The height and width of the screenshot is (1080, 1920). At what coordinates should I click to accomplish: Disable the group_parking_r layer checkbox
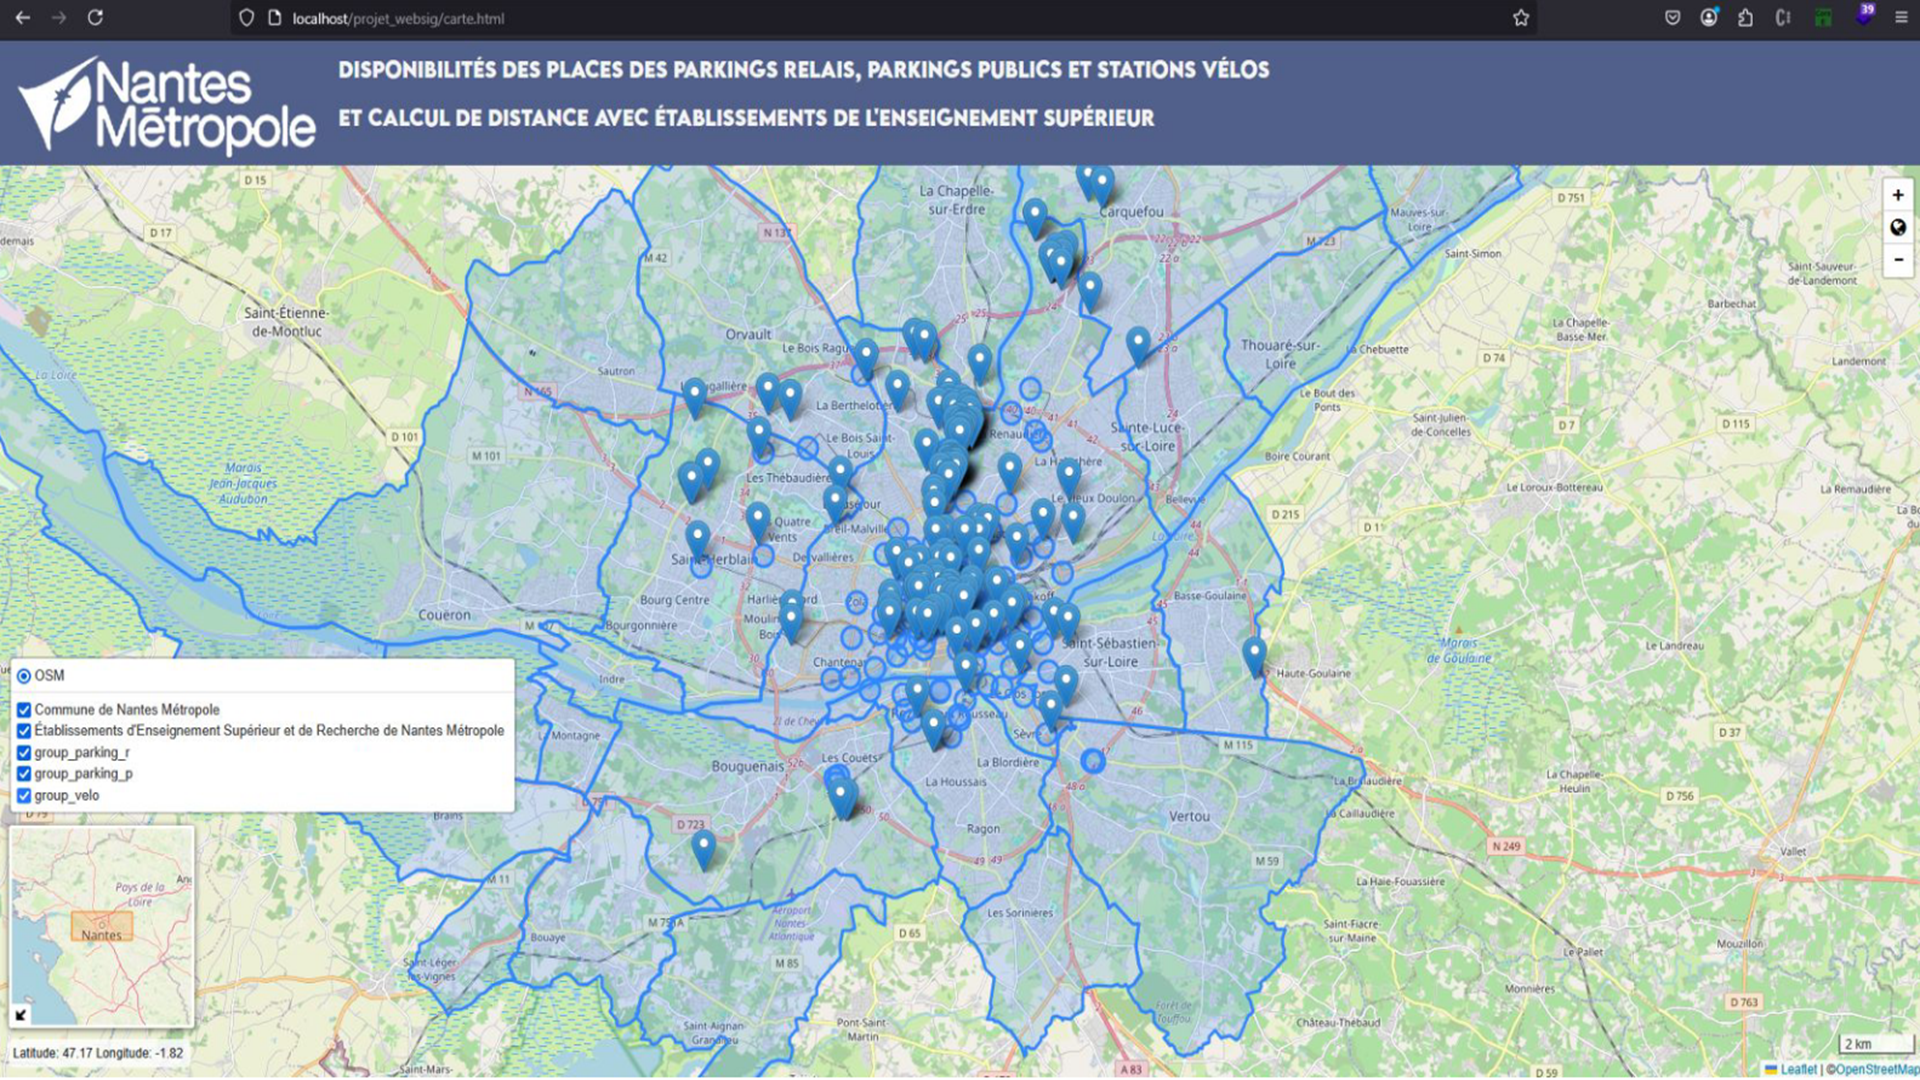pyautogui.click(x=24, y=753)
